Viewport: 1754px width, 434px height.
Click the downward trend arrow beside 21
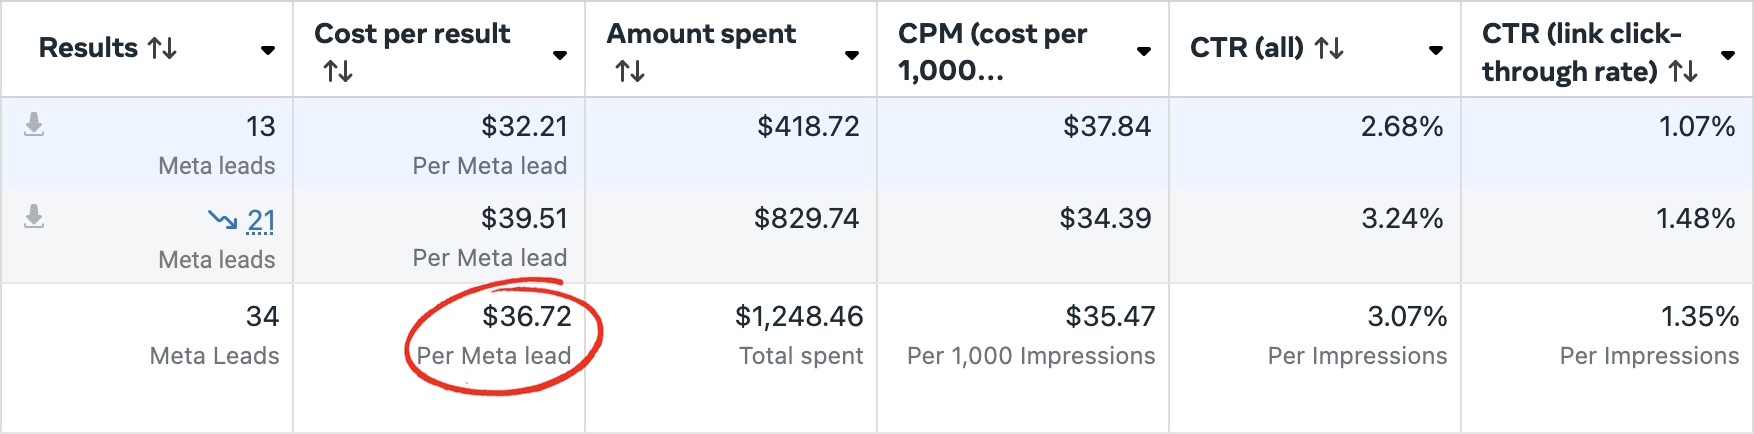(x=222, y=219)
